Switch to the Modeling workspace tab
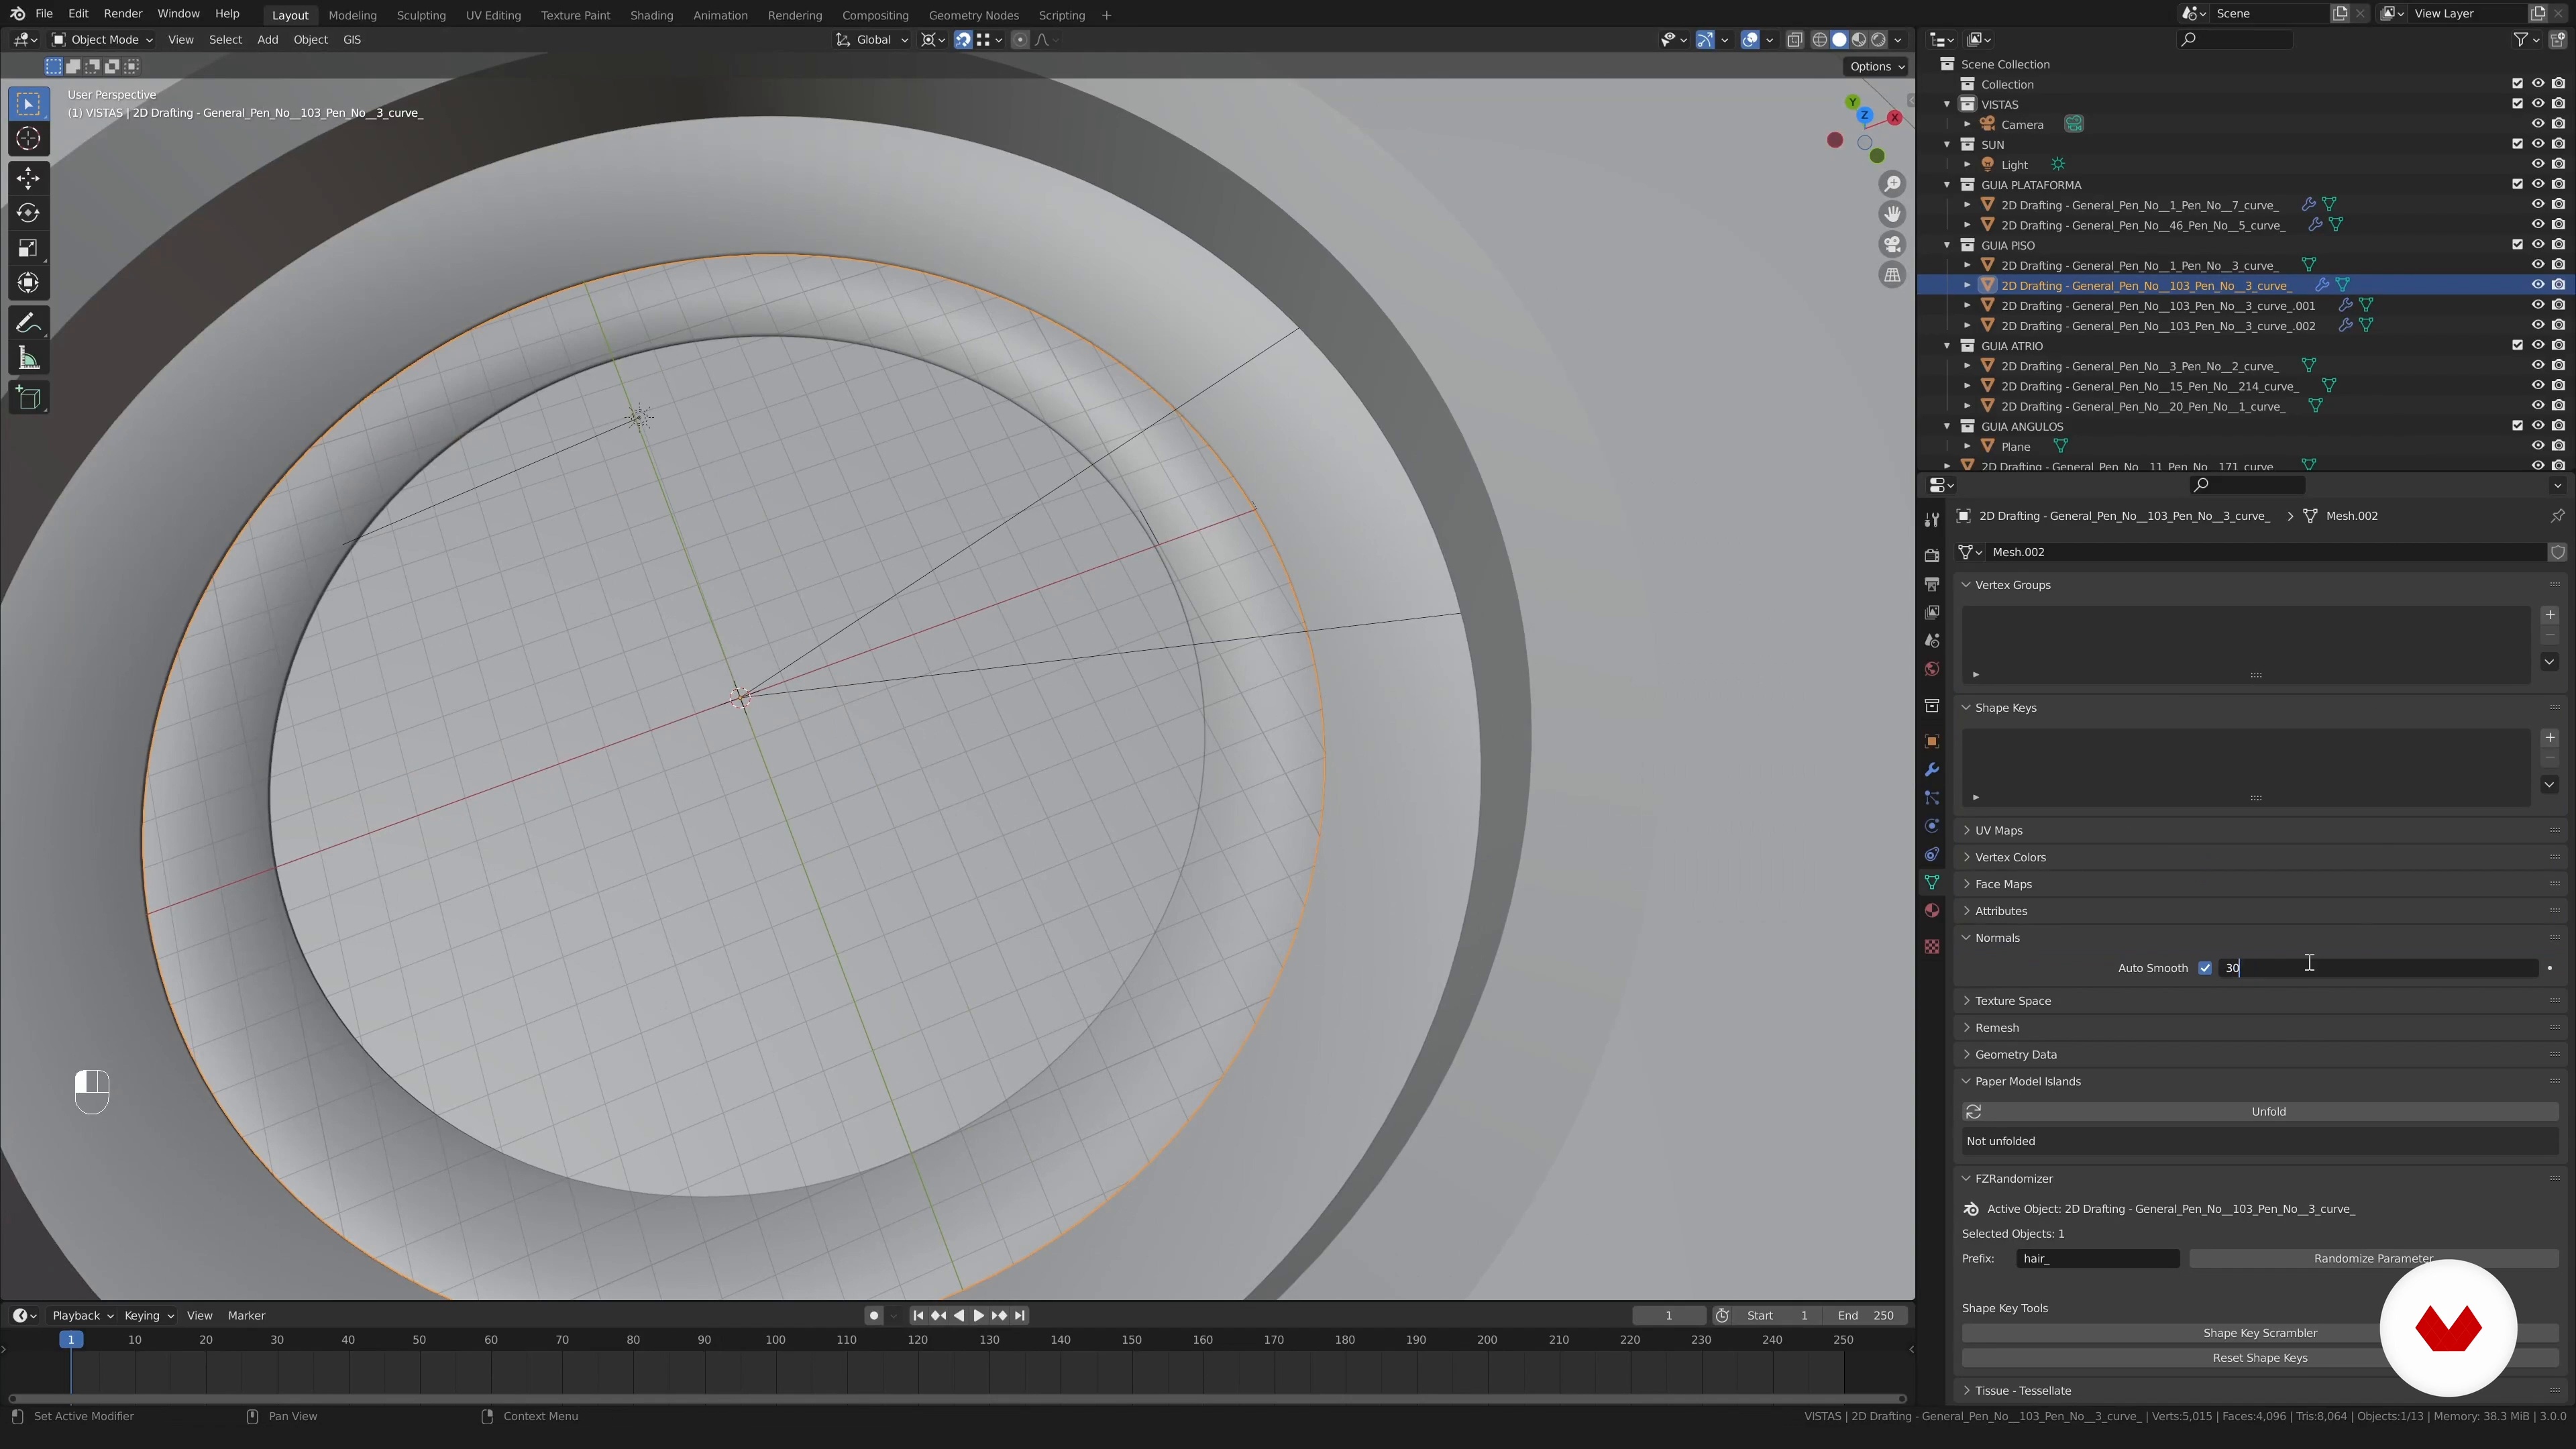 [352, 15]
